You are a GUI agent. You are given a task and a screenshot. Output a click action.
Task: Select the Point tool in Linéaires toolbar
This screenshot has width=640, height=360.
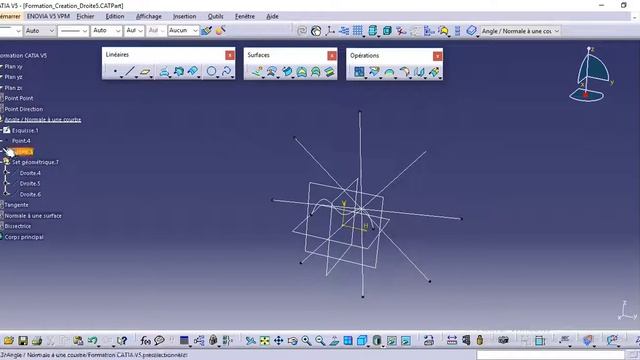tap(116, 71)
